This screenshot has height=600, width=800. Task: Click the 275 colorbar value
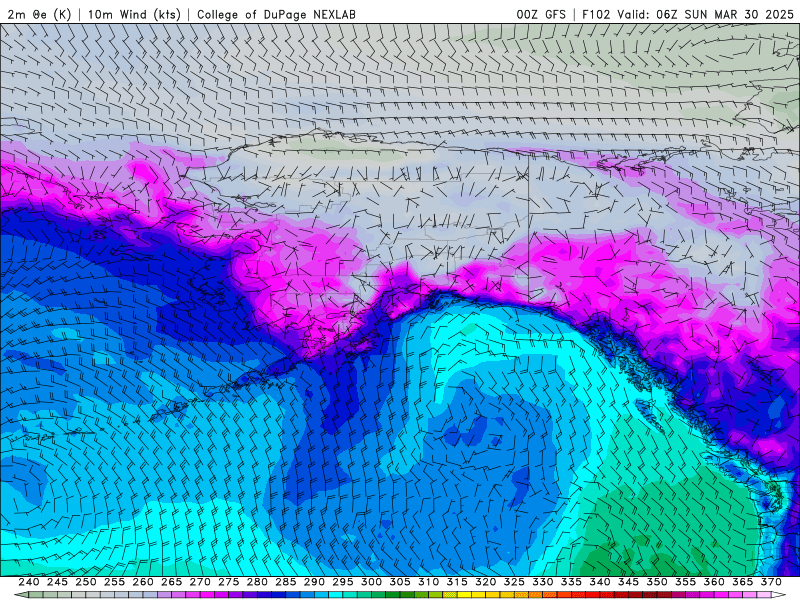point(229,582)
